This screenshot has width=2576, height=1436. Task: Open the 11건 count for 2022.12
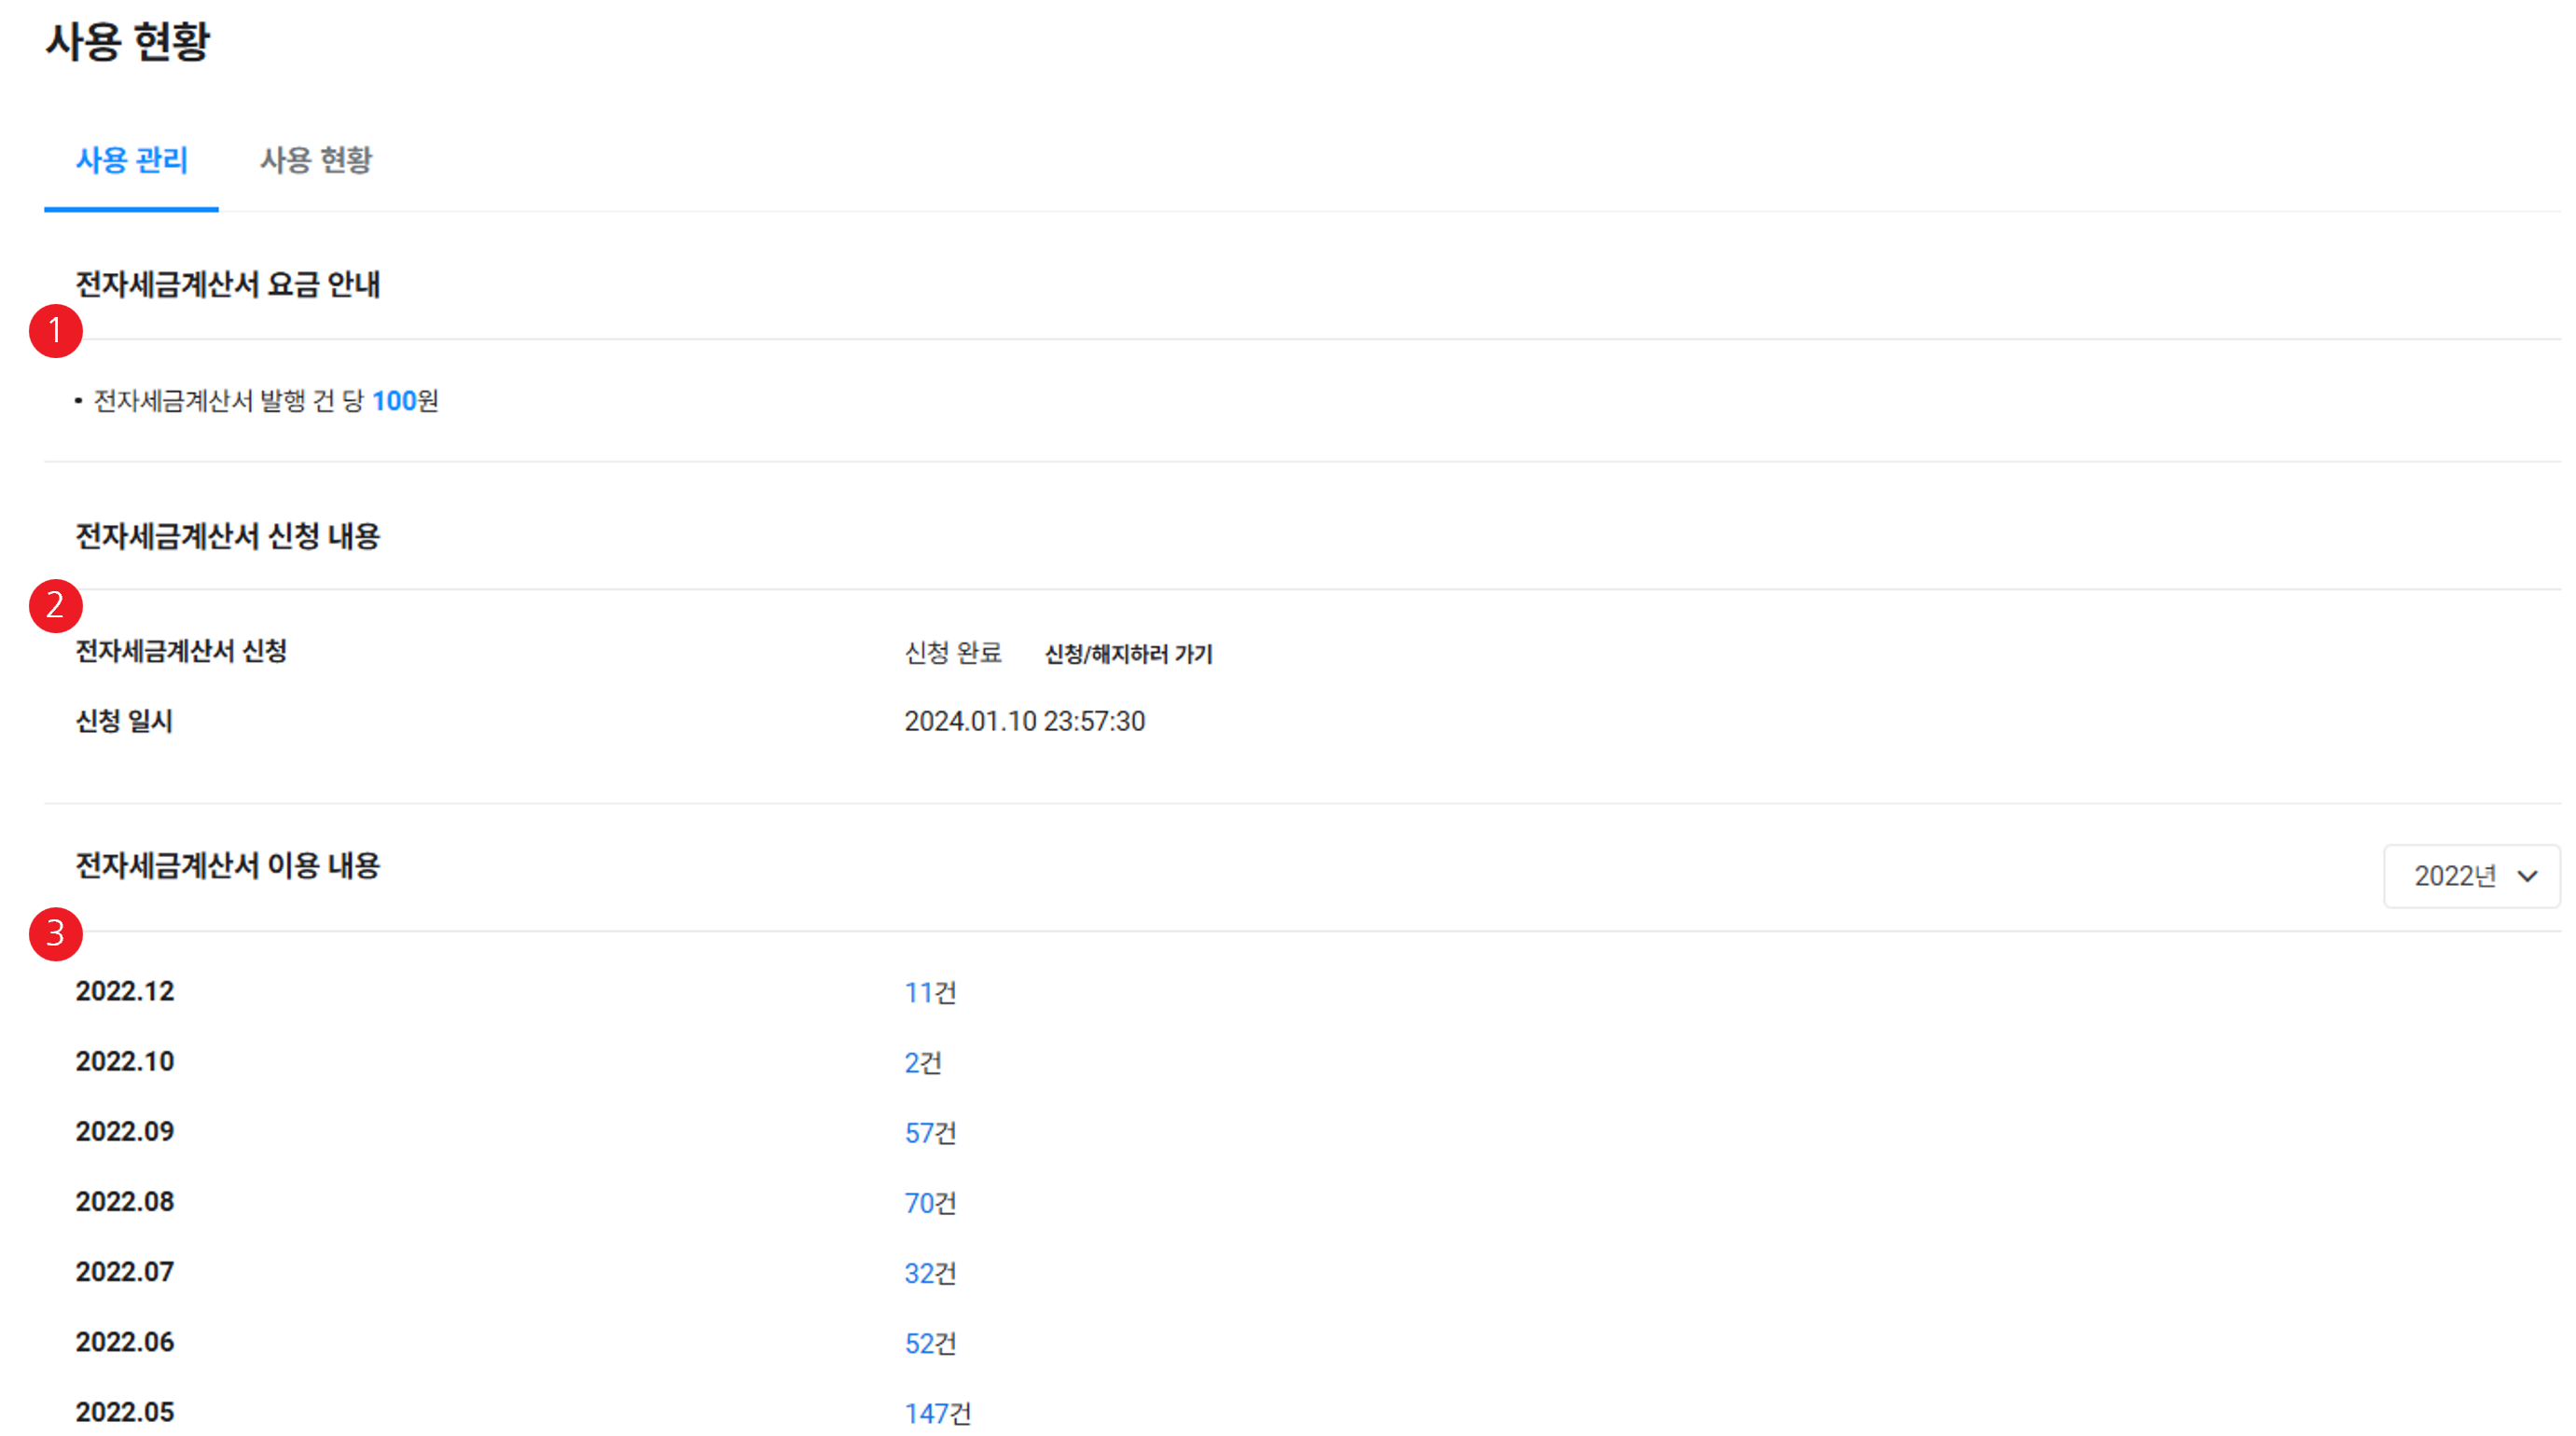[930, 992]
